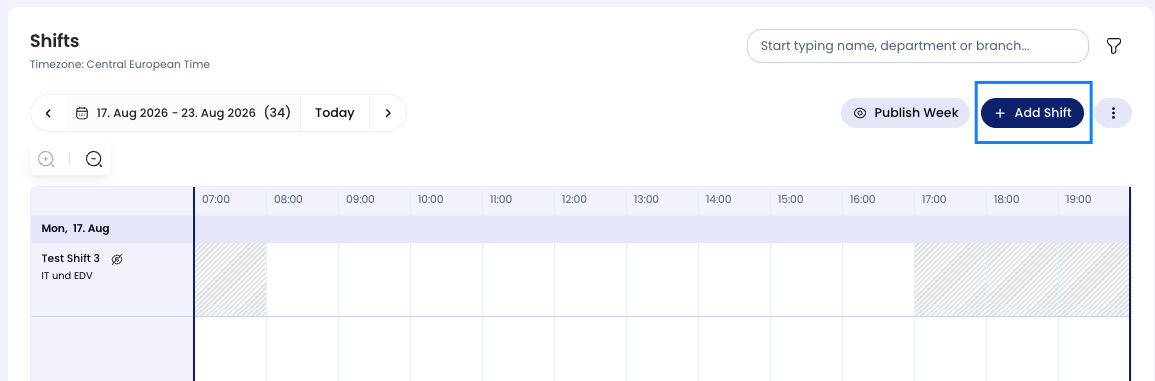Focus the name, department or branch search field
Viewport: 1155px width, 381px height.
click(918, 46)
